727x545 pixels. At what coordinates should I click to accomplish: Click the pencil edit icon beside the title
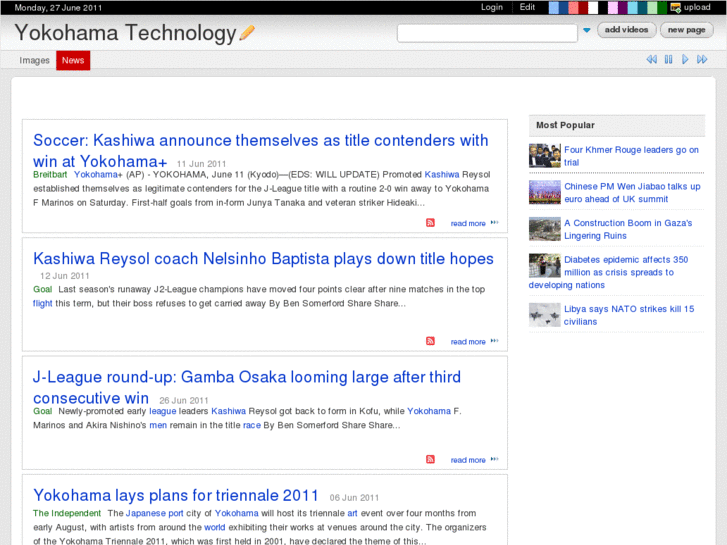[x=247, y=33]
